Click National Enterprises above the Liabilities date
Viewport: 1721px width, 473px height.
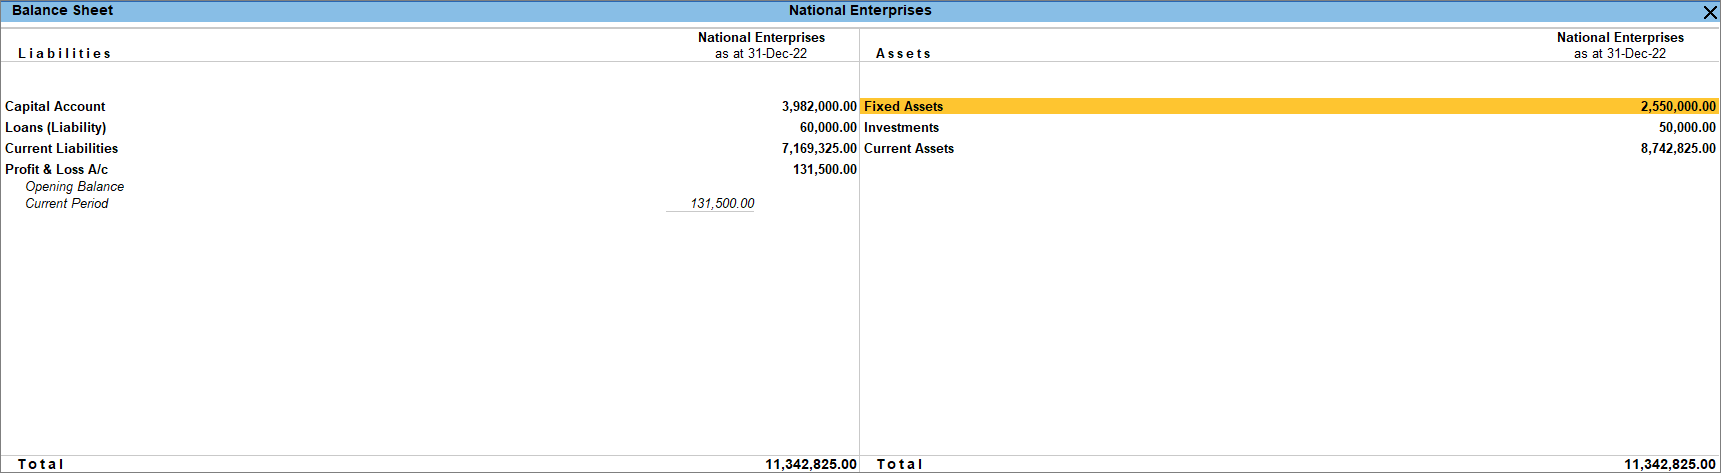coord(761,37)
